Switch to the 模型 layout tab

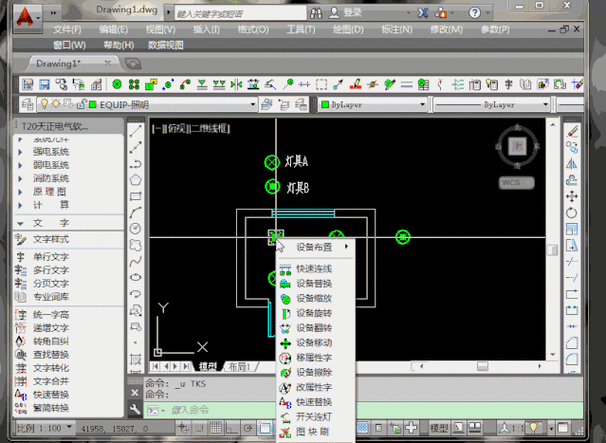(208, 366)
